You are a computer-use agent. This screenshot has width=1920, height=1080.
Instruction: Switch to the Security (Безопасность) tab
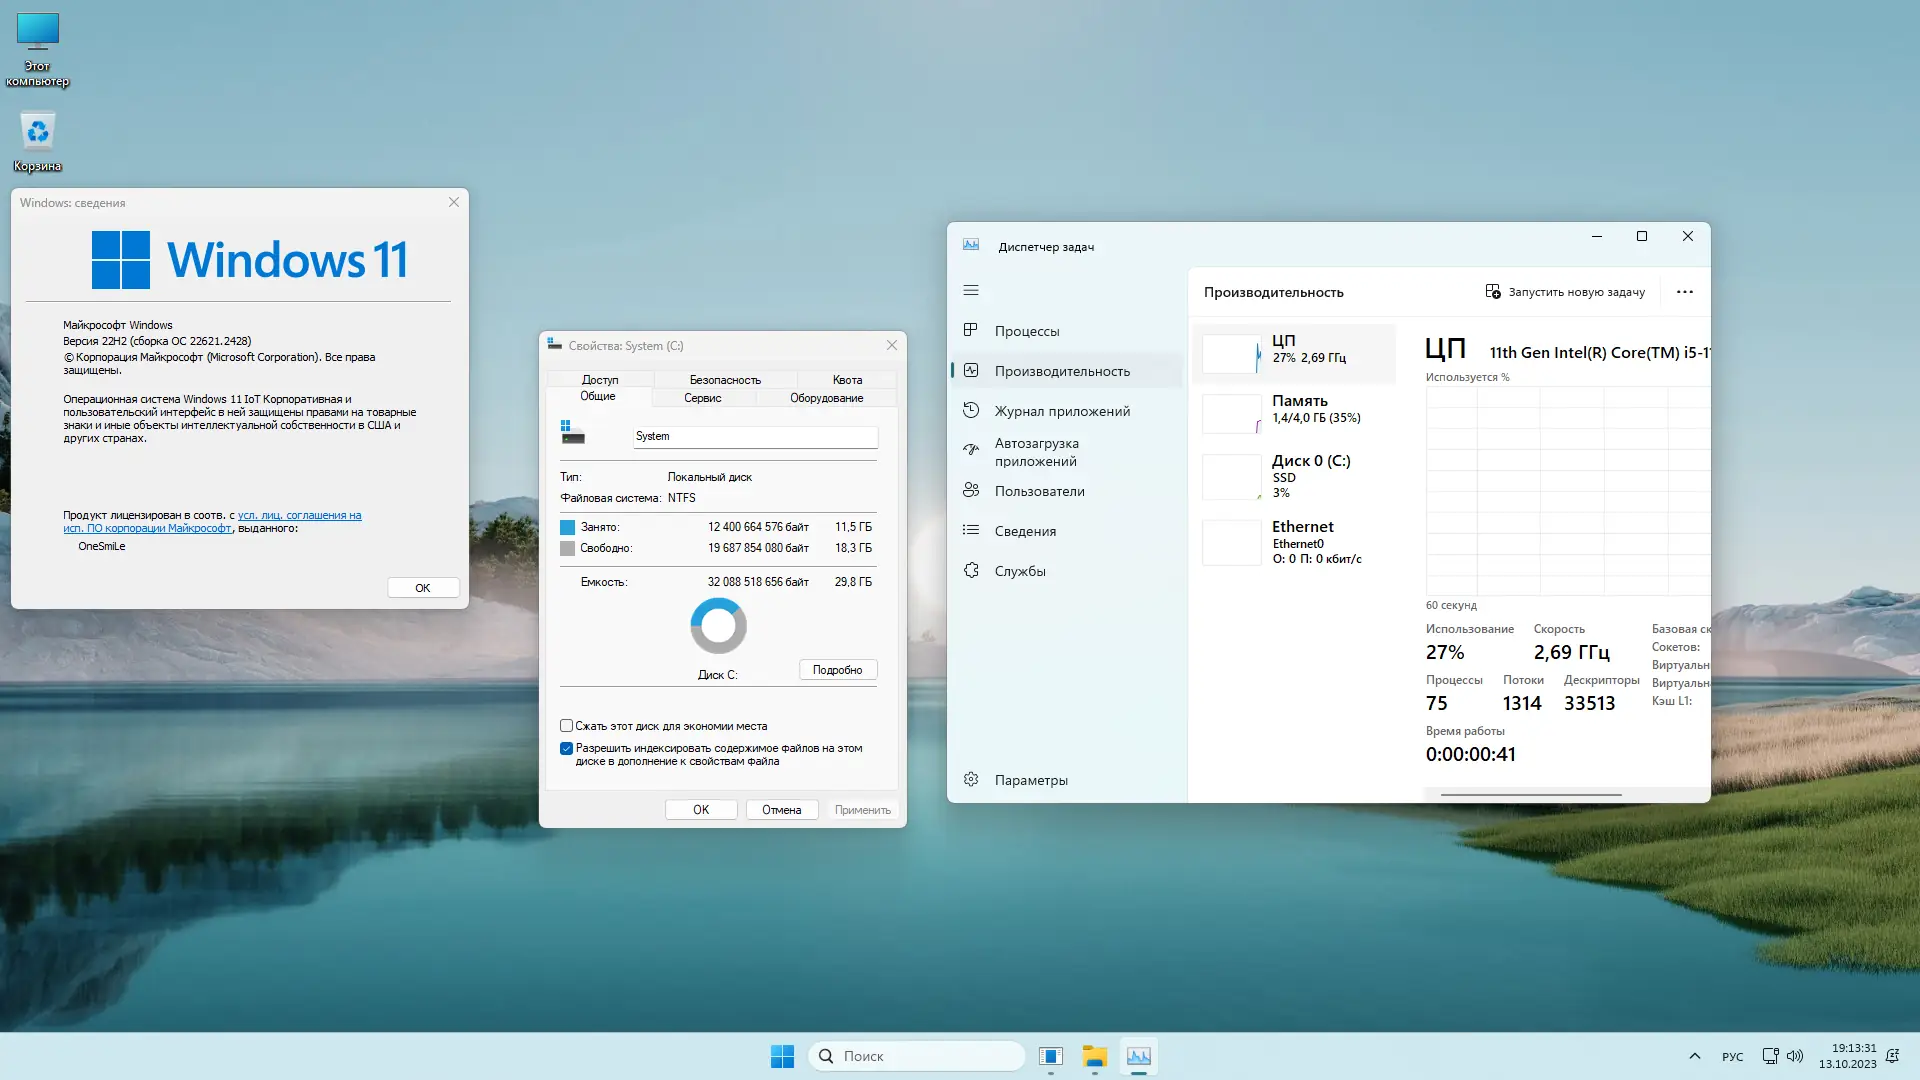724,380
